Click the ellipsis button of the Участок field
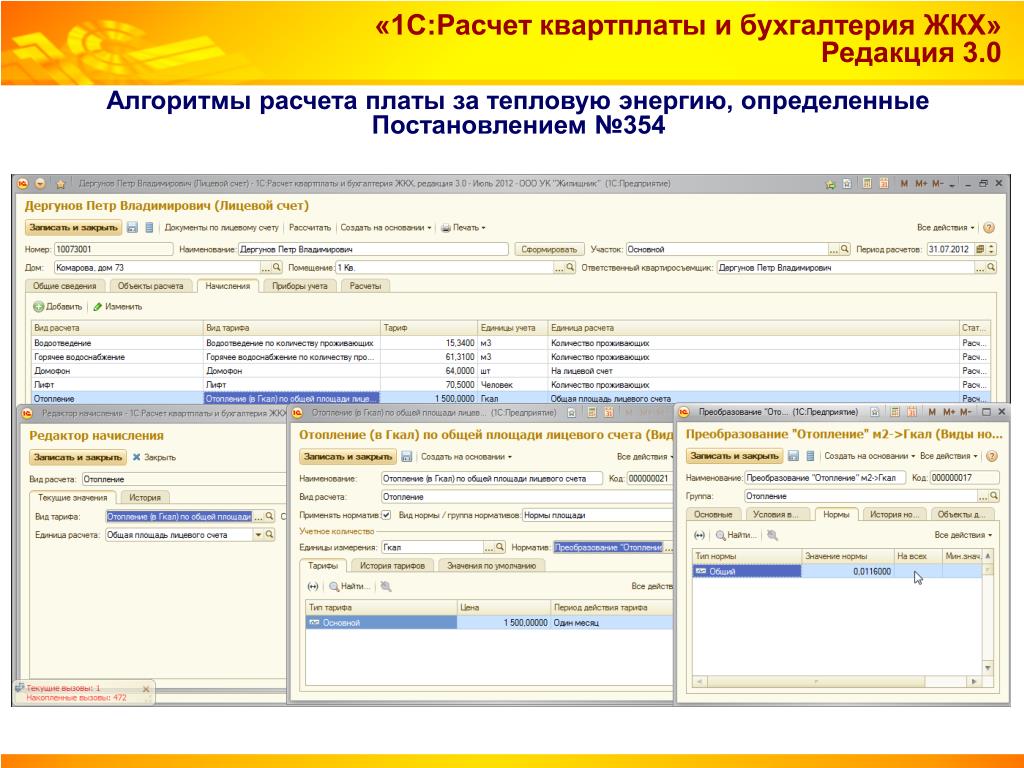This screenshot has width=1024, height=768. coord(833,249)
